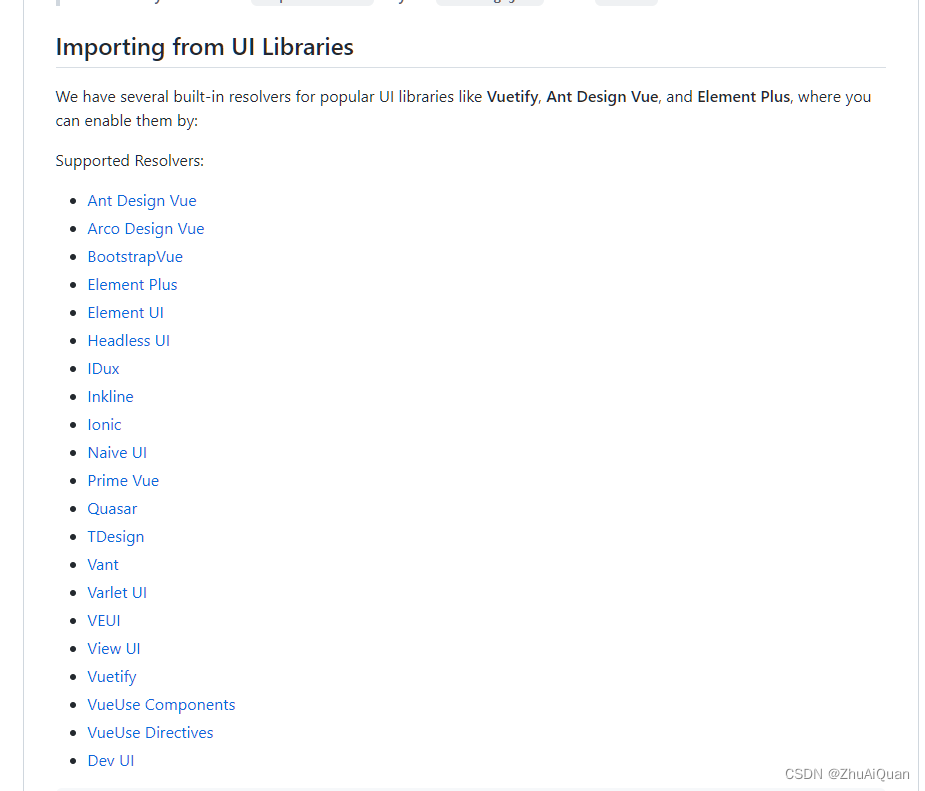Open the Ionic link
The width and height of the screenshot is (925, 791).
pyautogui.click(x=104, y=425)
